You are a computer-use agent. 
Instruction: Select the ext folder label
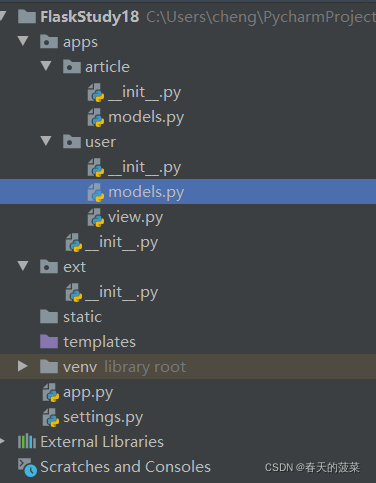75,267
